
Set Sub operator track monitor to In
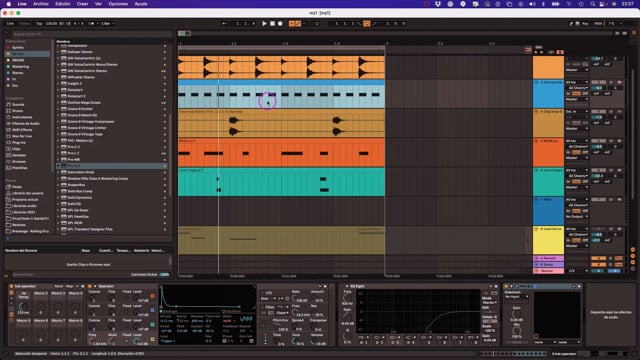[568, 93]
